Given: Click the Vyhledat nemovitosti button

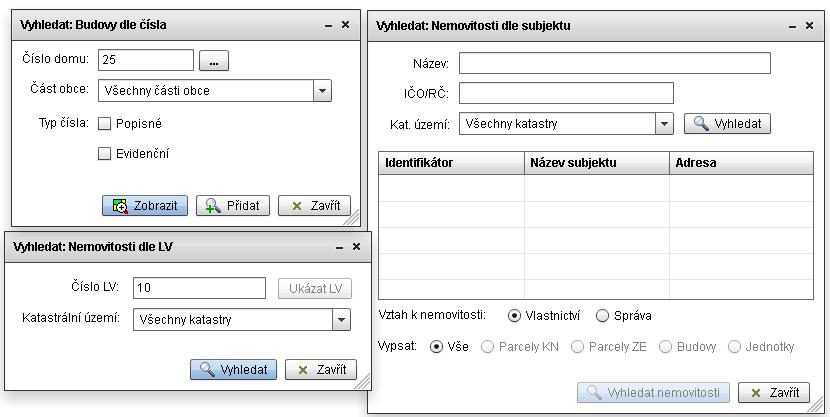Looking at the screenshot, I should (x=653, y=393).
